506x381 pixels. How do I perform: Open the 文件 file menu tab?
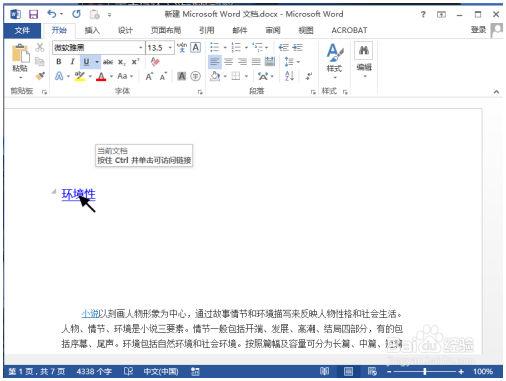pyautogui.click(x=22, y=30)
